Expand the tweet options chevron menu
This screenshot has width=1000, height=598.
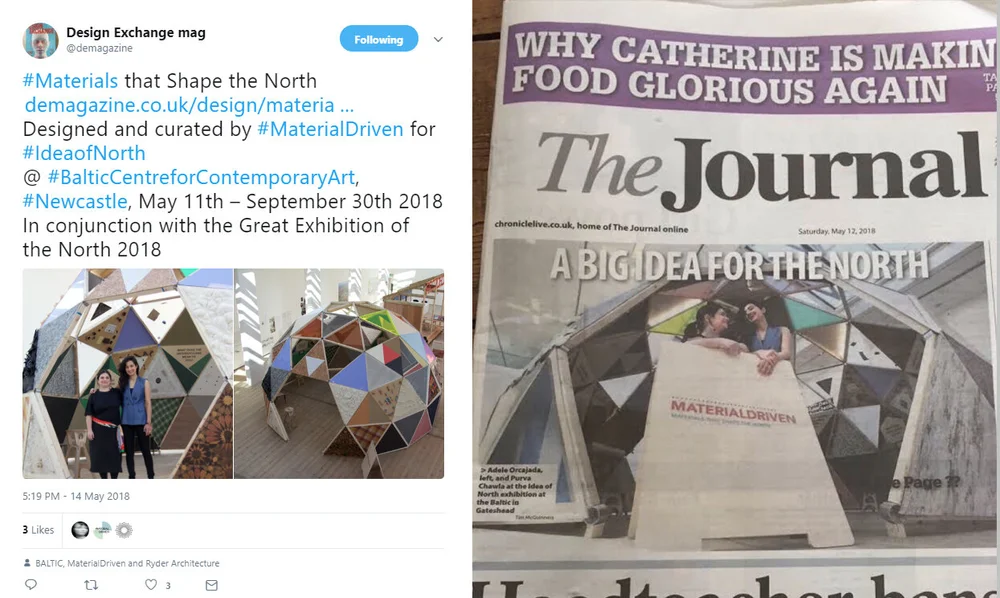pos(438,40)
